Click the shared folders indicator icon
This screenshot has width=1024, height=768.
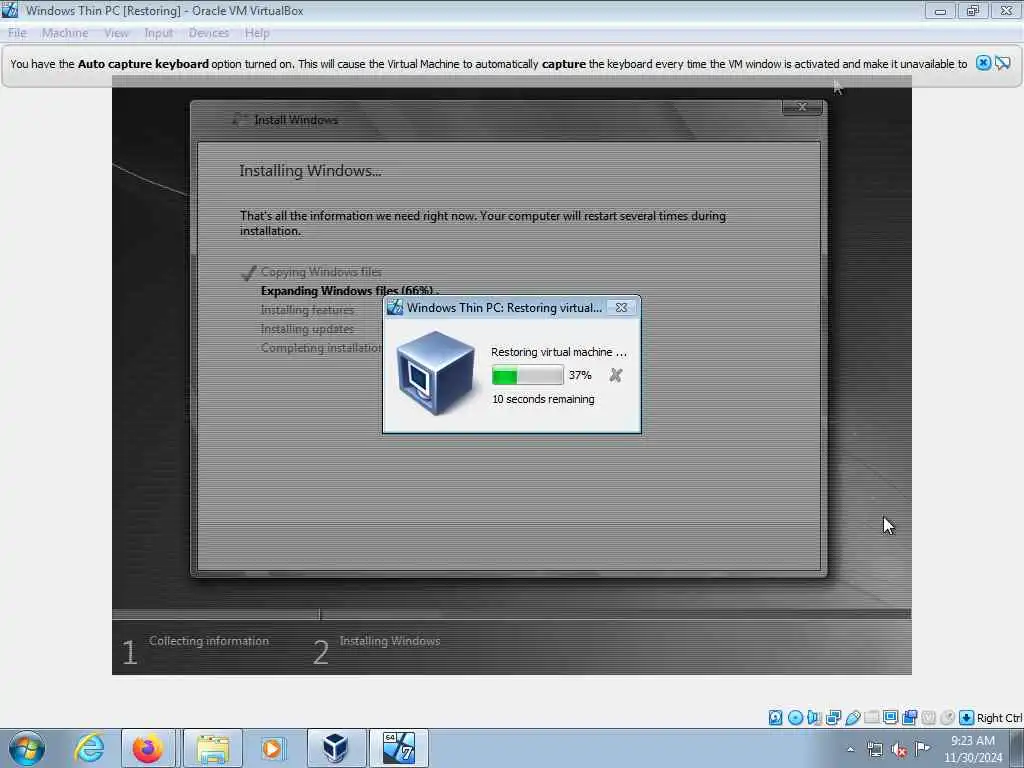point(871,718)
